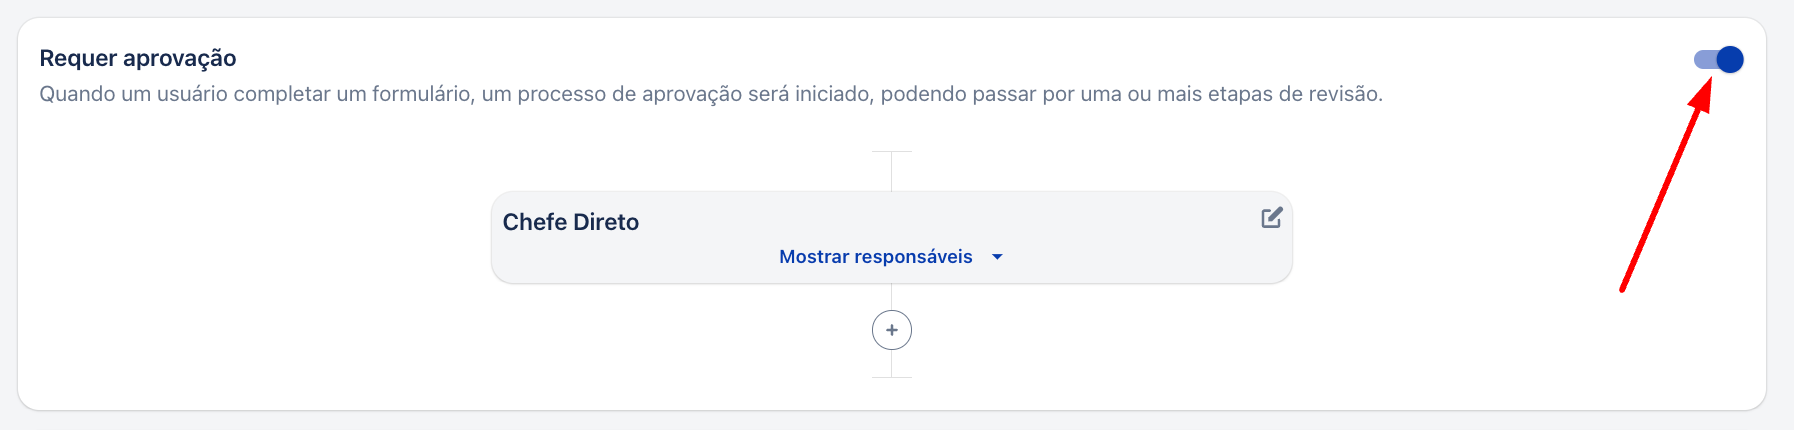The height and width of the screenshot is (430, 1794).
Task: Click the circled plus below Chefe Direto
Action: [892, 330]
